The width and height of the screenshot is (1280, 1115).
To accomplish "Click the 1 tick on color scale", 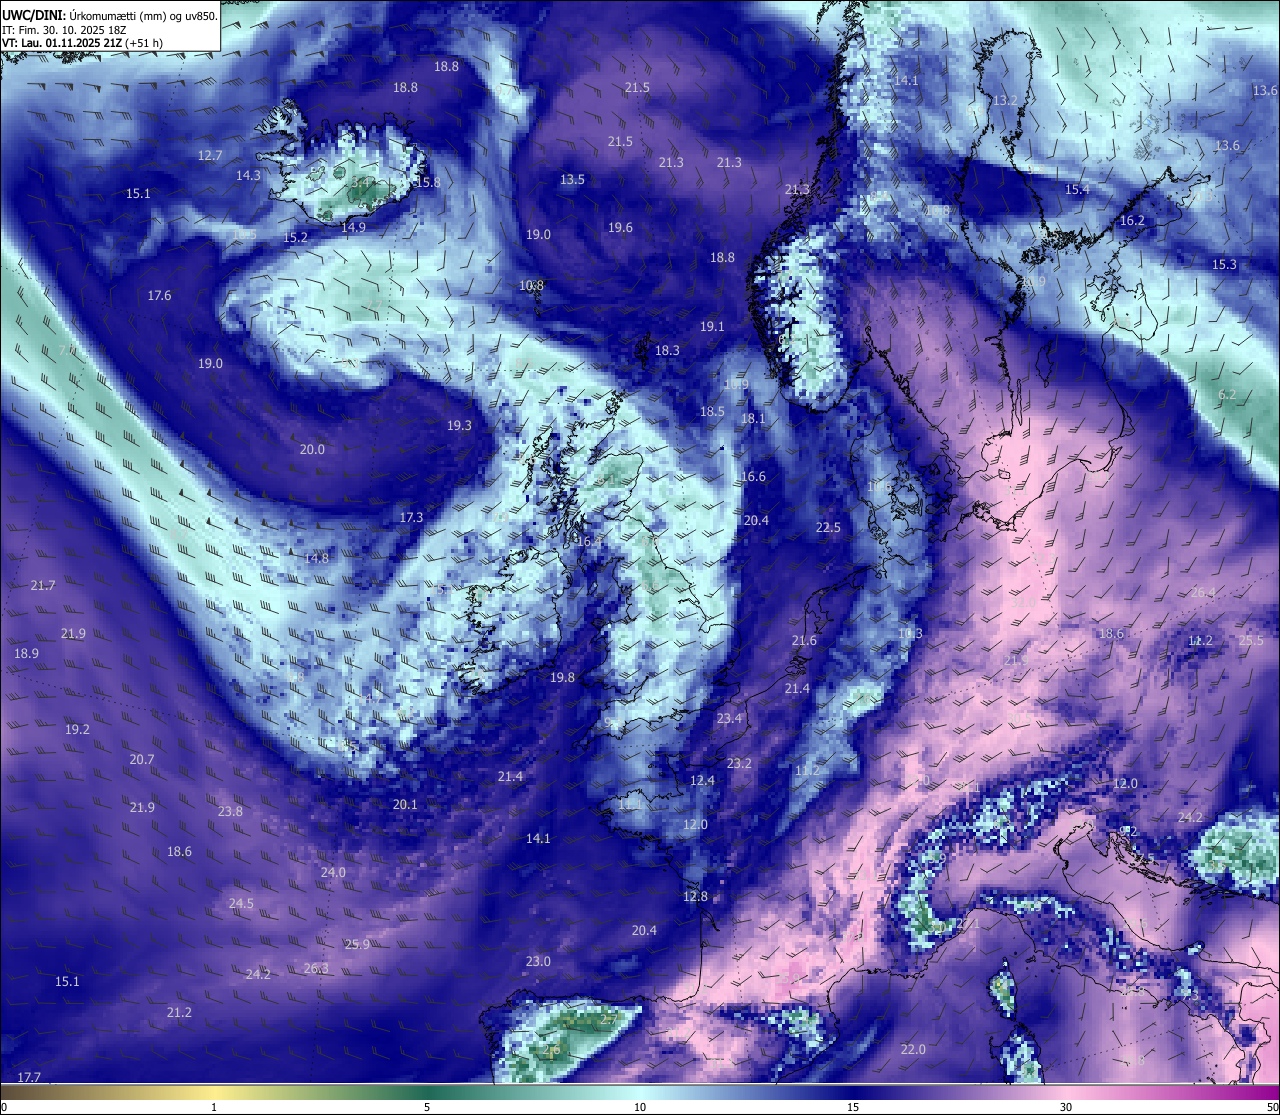I will (x=214, y=1107).
